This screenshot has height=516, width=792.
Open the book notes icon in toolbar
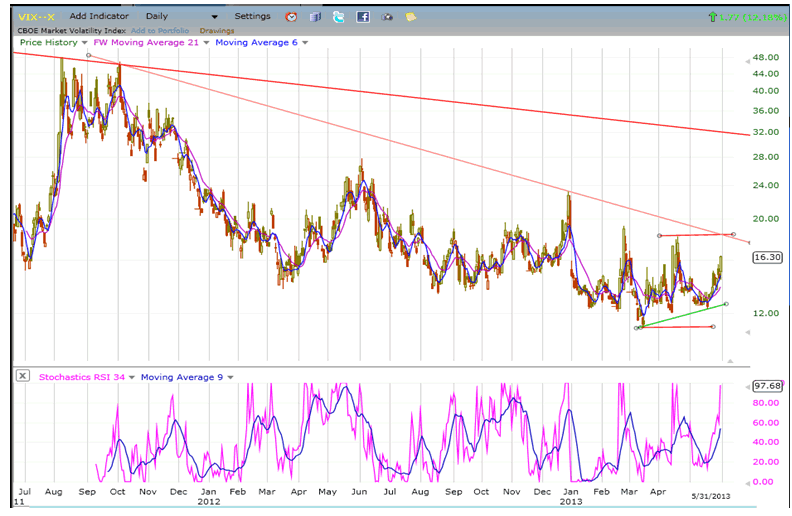pos(315,17)
